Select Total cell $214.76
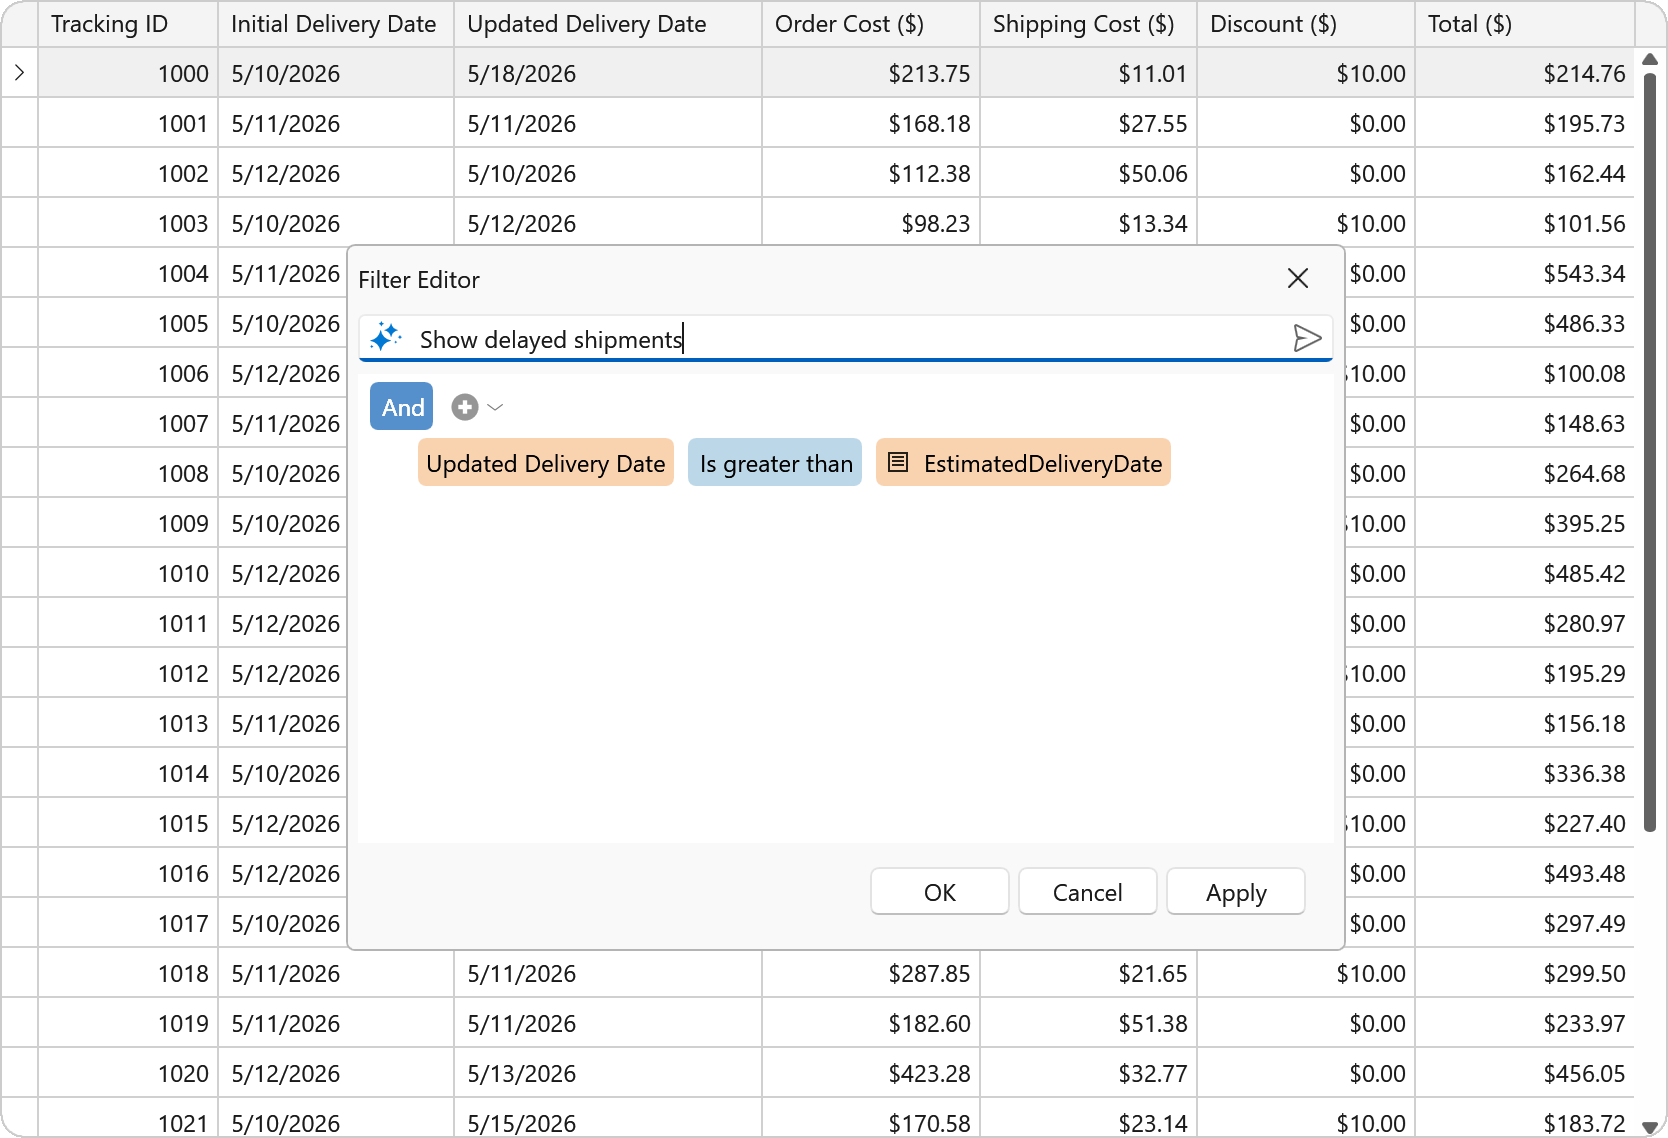 point(1524,73)
